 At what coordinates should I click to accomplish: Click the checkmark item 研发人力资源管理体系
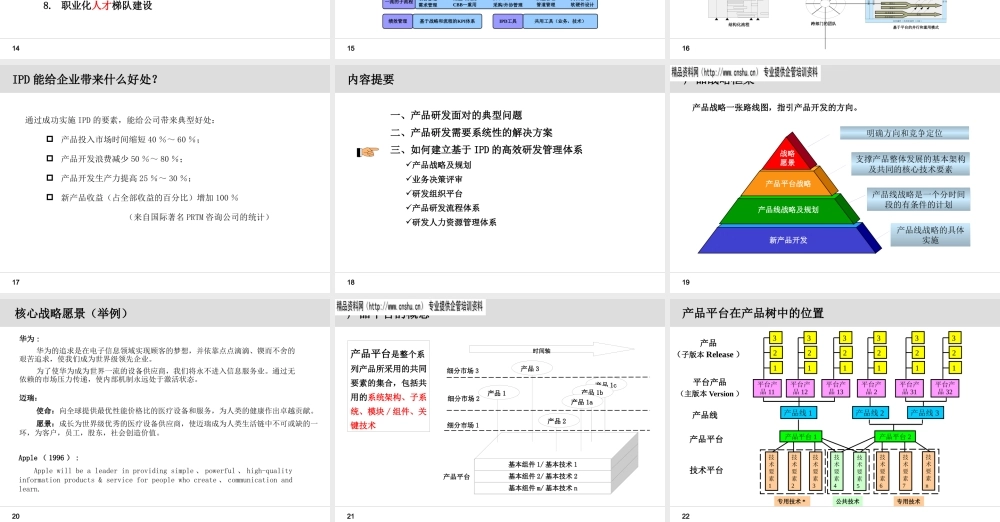pos(451,222)
